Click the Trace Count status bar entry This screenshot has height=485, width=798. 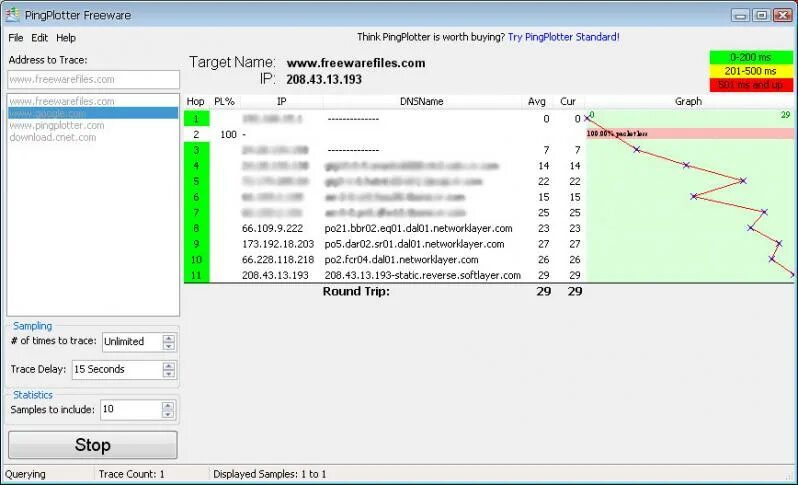131,474
